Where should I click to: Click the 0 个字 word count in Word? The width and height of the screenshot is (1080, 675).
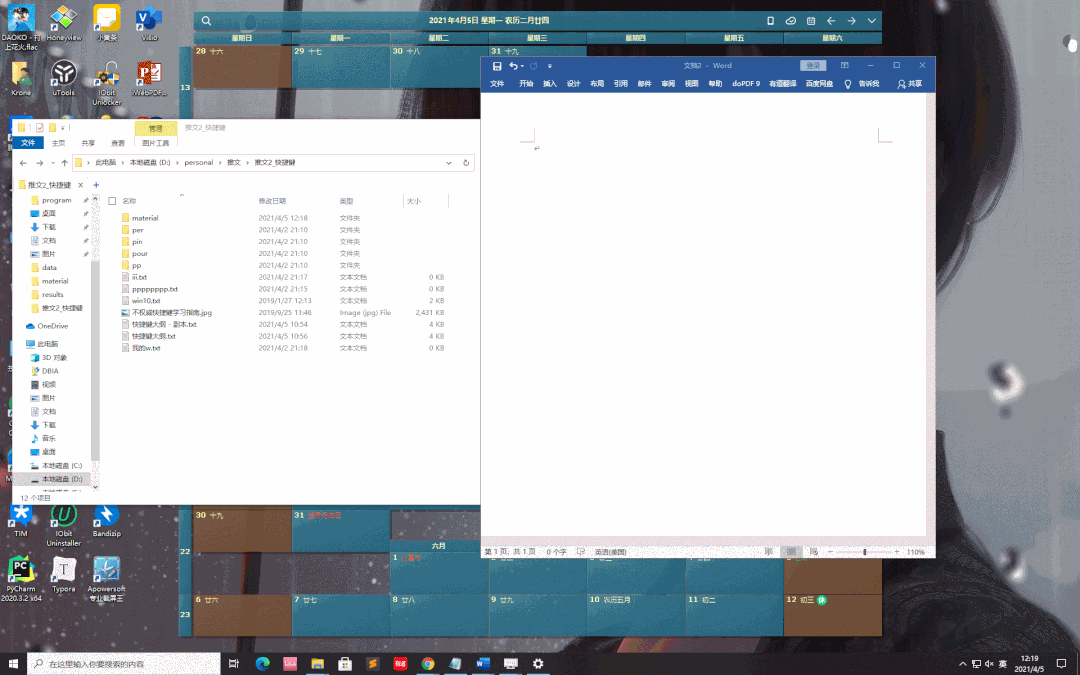pos(557,552)
